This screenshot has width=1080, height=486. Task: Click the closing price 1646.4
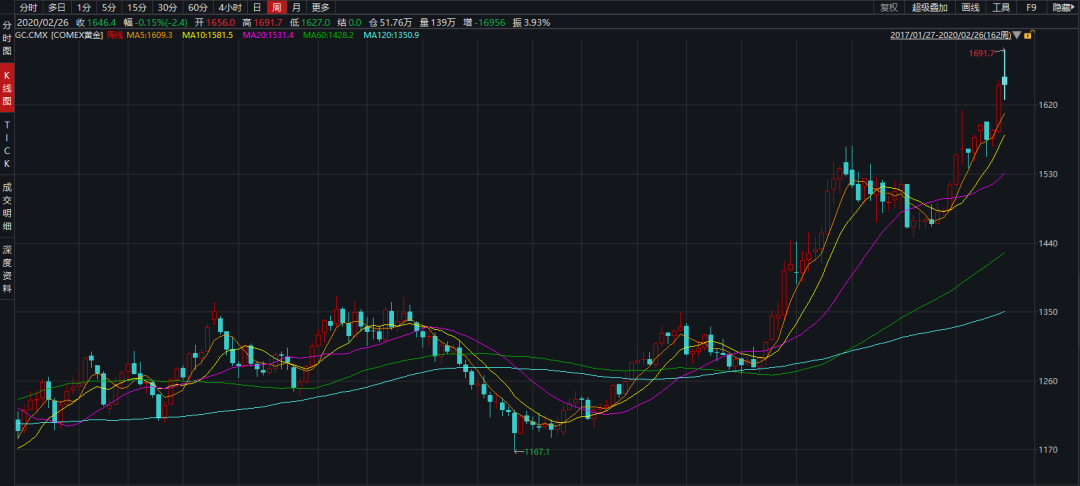(x=102, y=22)
